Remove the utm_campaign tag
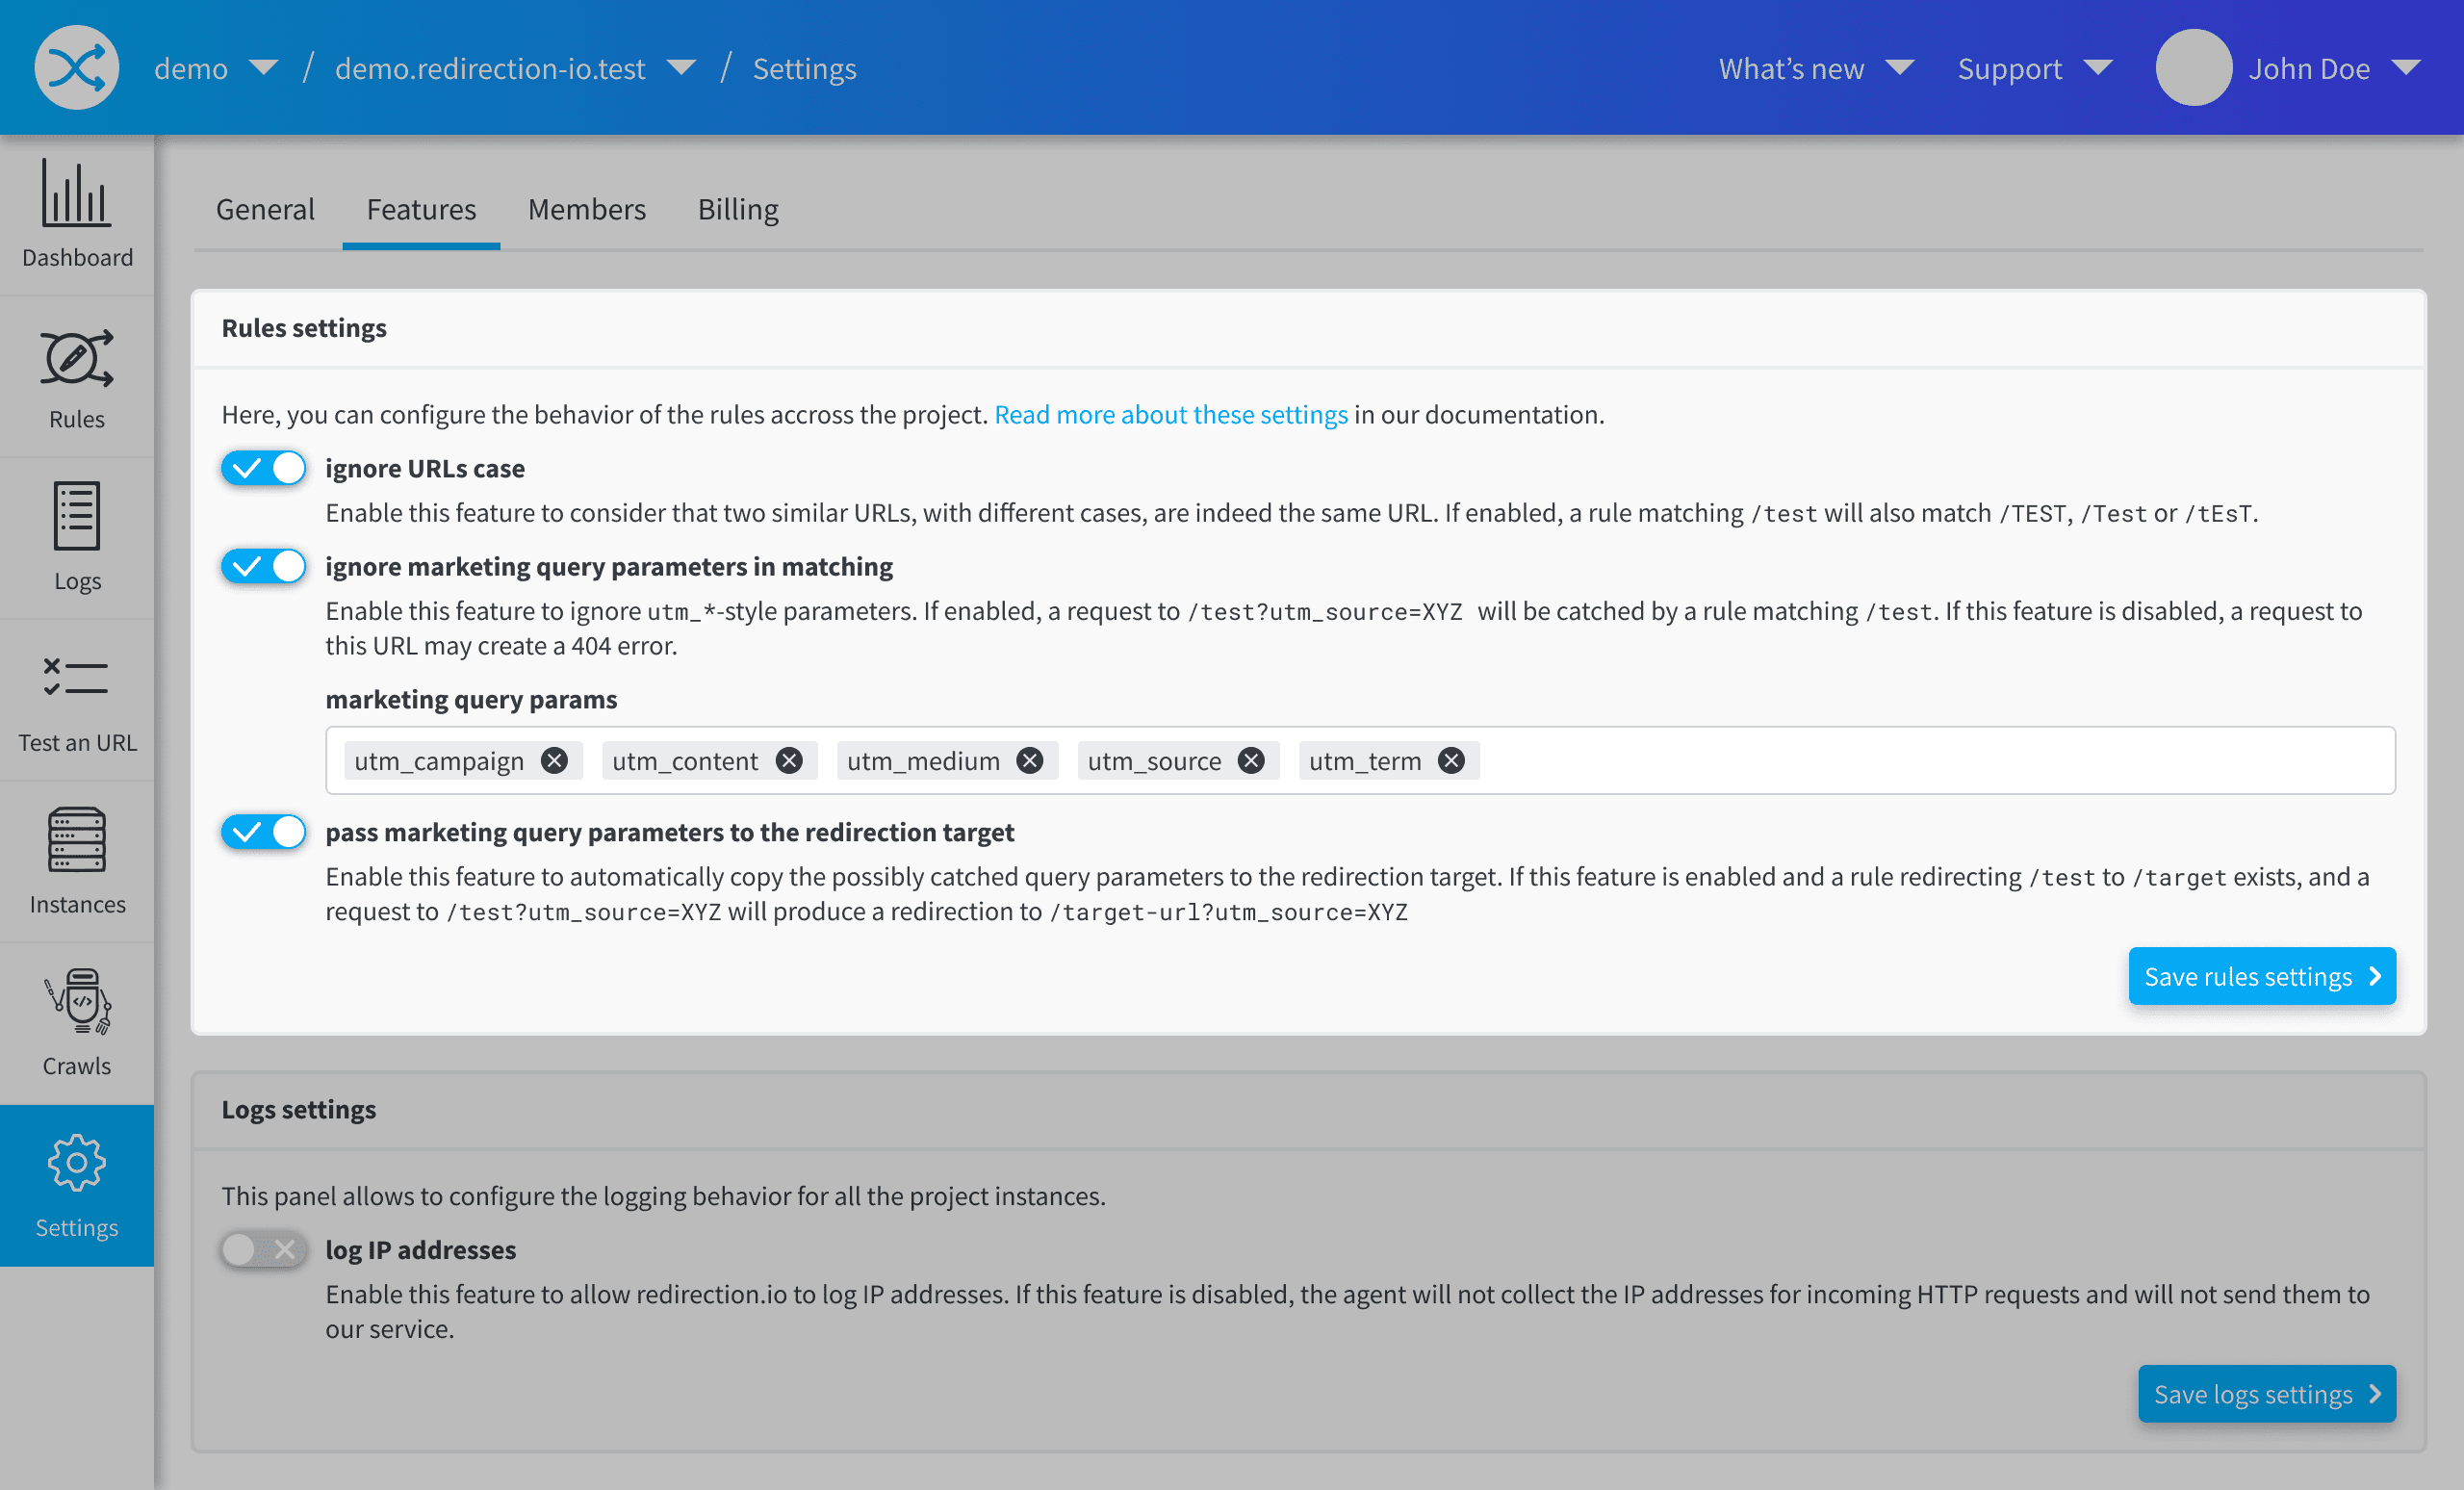 coord(554,761)
